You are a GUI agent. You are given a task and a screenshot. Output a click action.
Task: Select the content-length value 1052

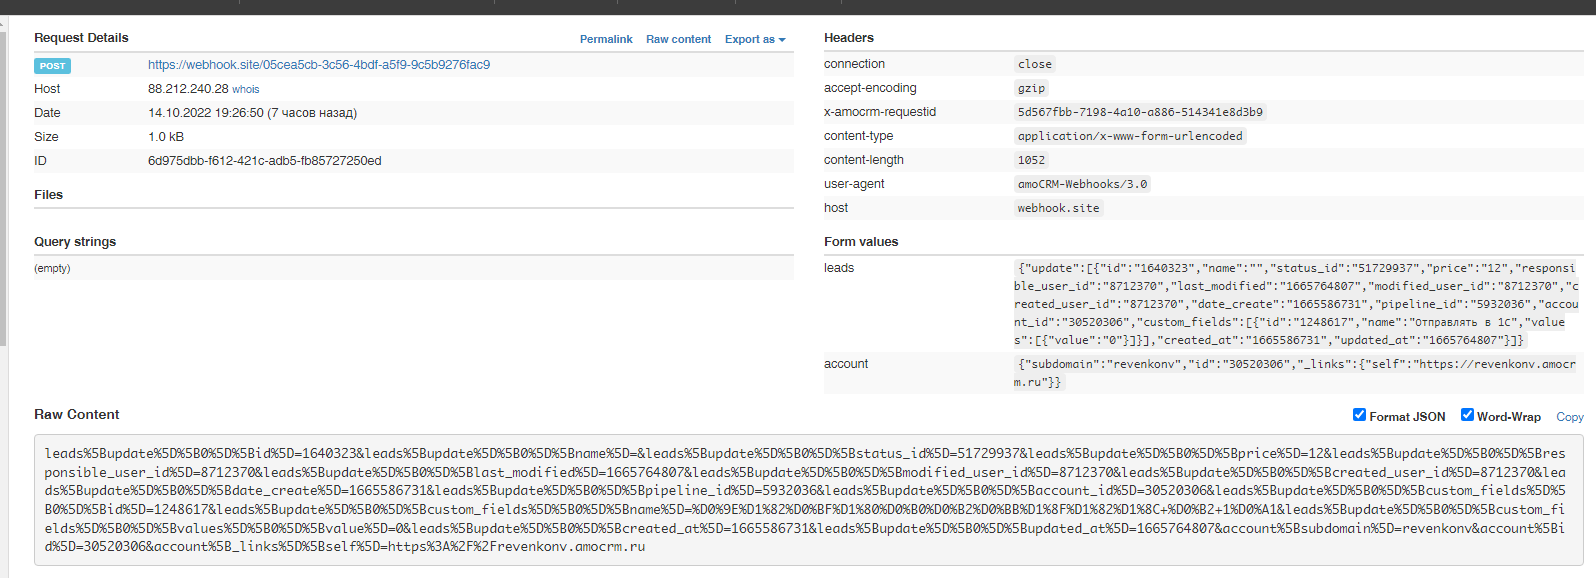[1031, 160]
